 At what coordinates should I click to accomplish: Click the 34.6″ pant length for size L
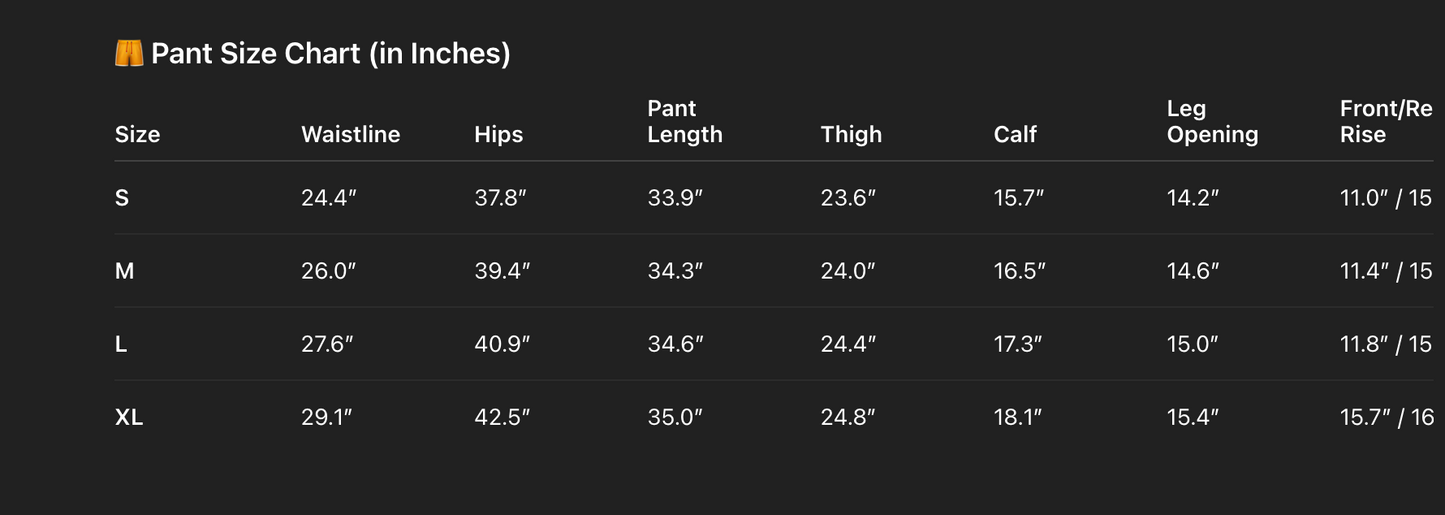click(x=675, y=344)
